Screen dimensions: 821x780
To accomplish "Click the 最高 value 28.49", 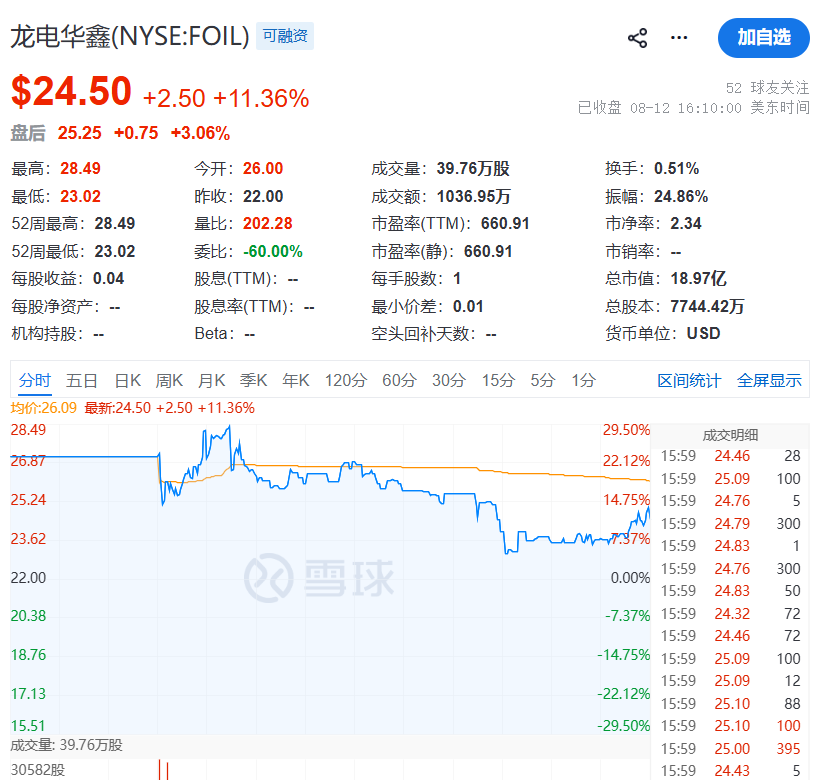I will 80,169.
